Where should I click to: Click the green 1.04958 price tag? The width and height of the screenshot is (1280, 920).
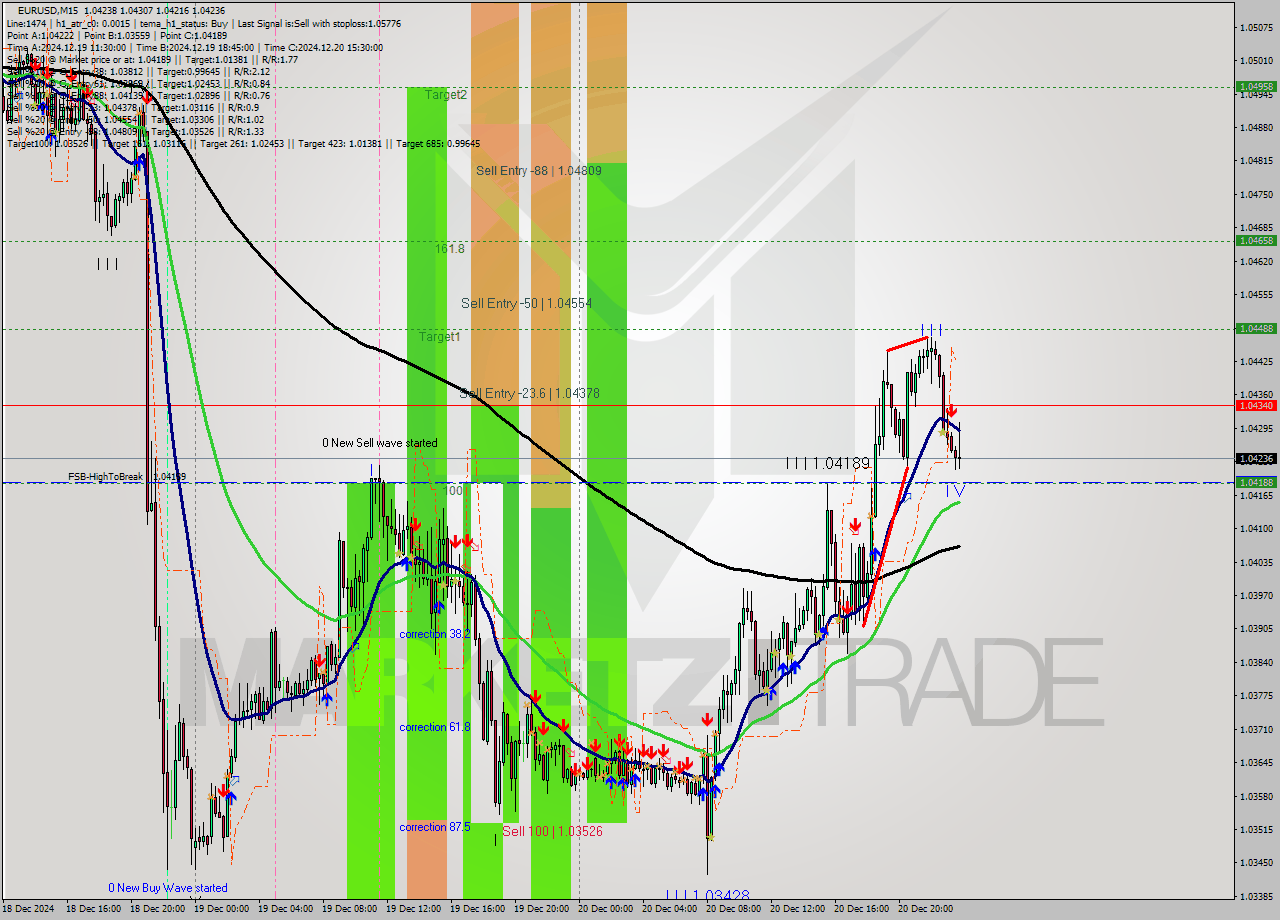tap(1256, 86)
